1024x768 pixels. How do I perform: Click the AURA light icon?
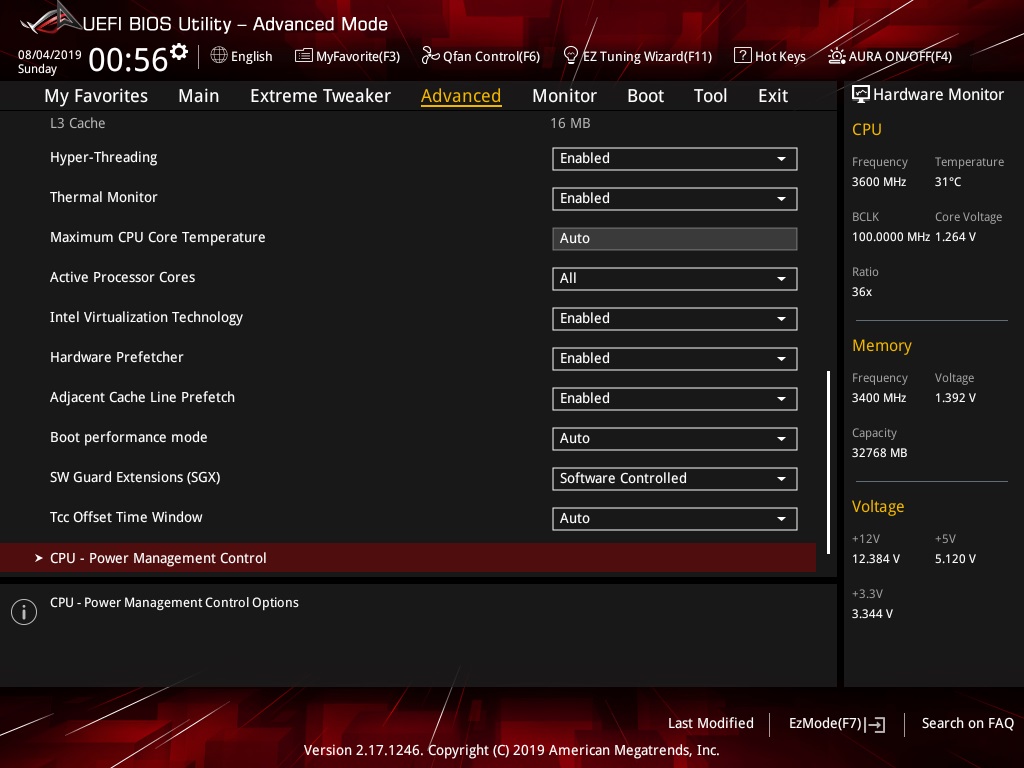point(837,56)
